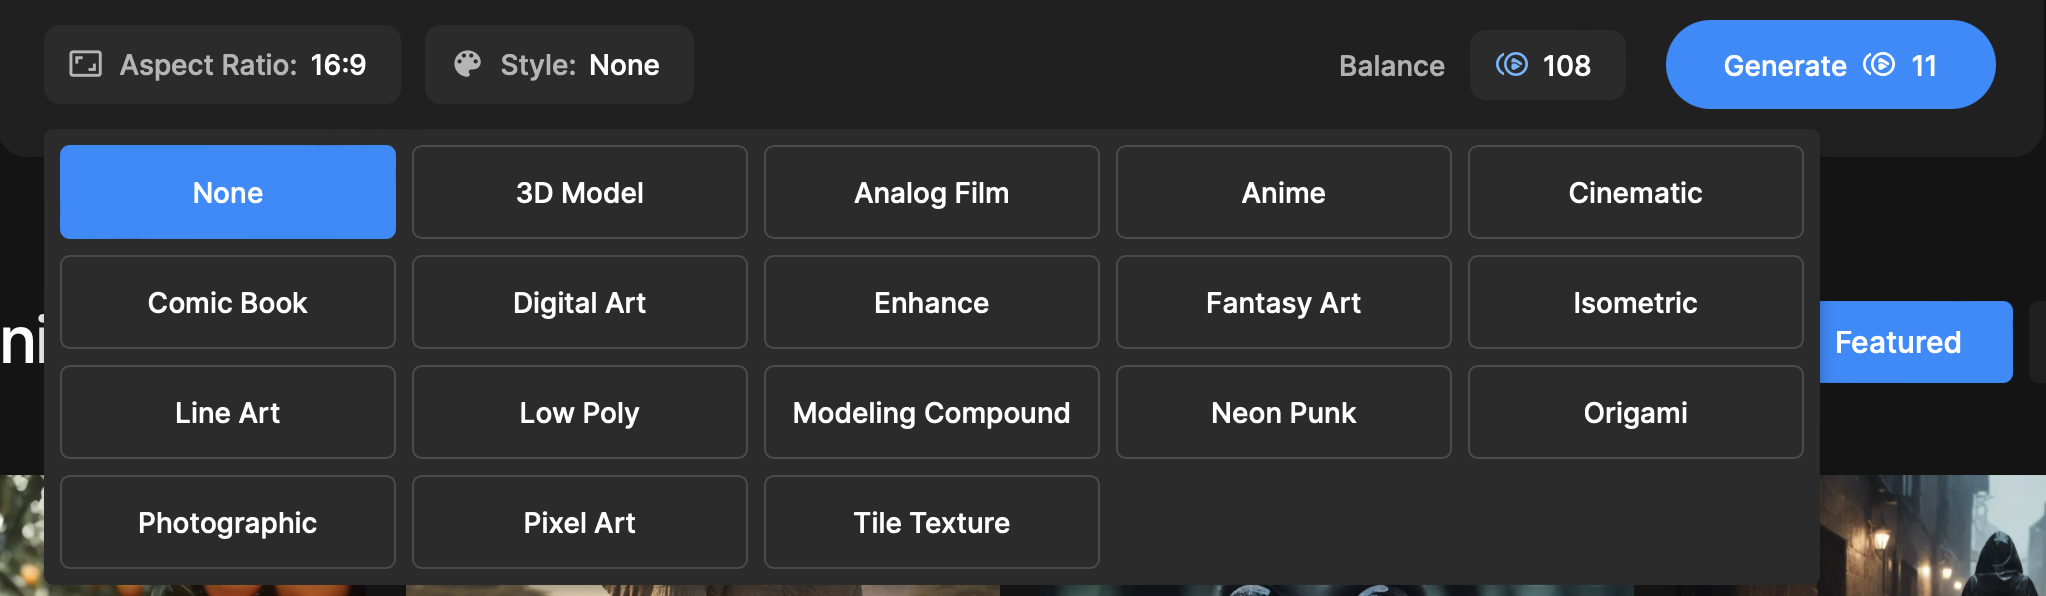The width and height of the screenshot is (2046, 596).
Task: Collapse the Style dropdown
Action: (559, 65)
